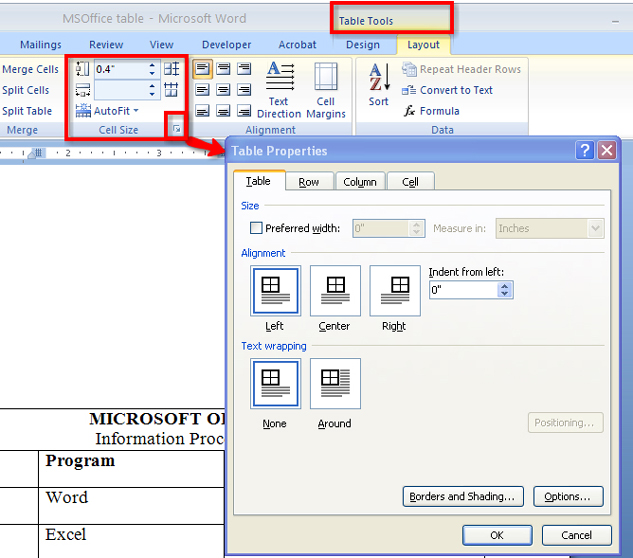Open Cell Size dialog launcher
The height and width of the screenshot is (558, 633).
pos(176,129)
